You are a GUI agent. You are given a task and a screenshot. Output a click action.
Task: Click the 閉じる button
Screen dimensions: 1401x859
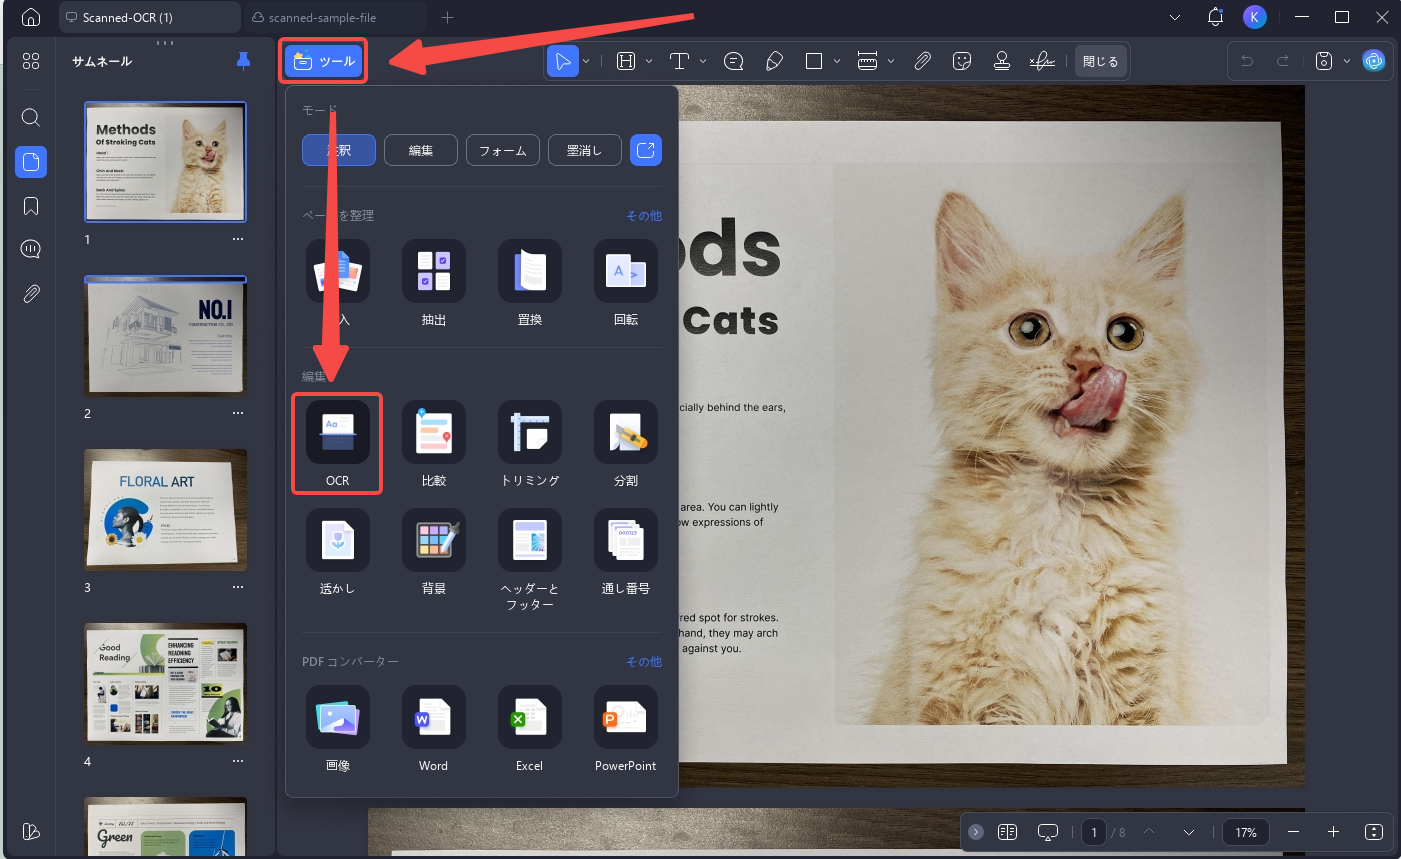click(1100, 61)
